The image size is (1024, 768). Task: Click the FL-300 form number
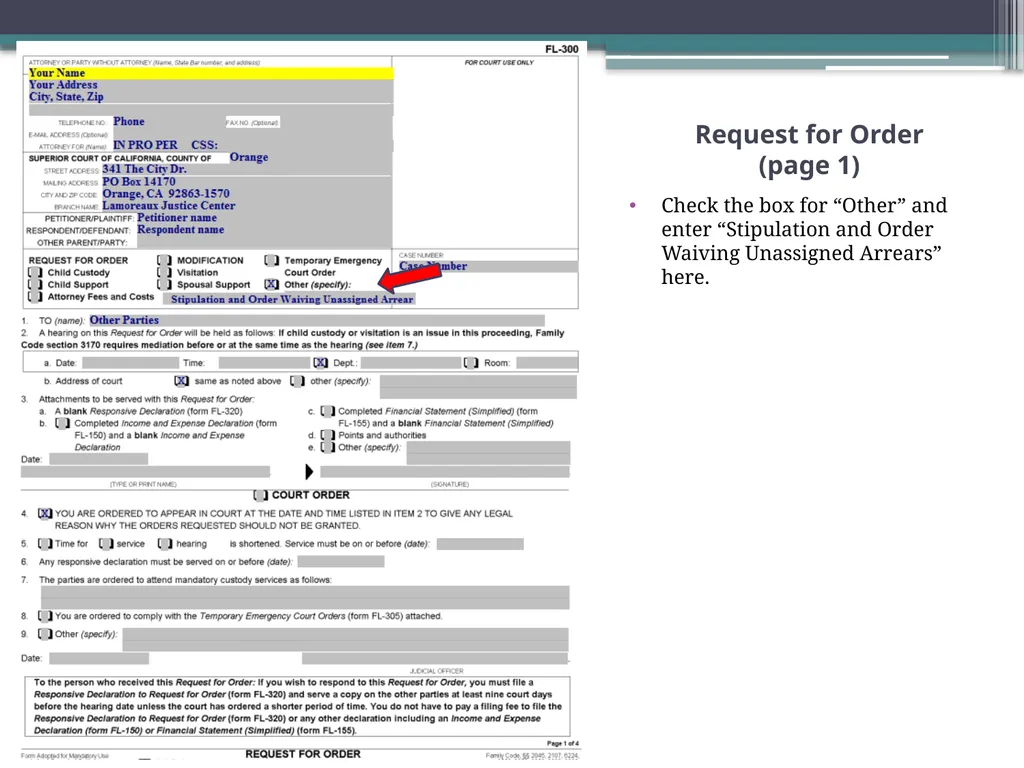pos(562,49)
